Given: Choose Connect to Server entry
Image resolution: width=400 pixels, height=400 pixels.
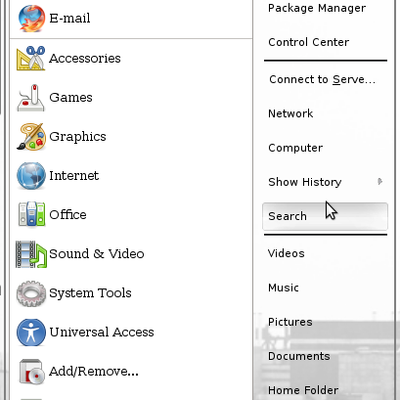Looking at the screenshot, I should coord(322,79).
